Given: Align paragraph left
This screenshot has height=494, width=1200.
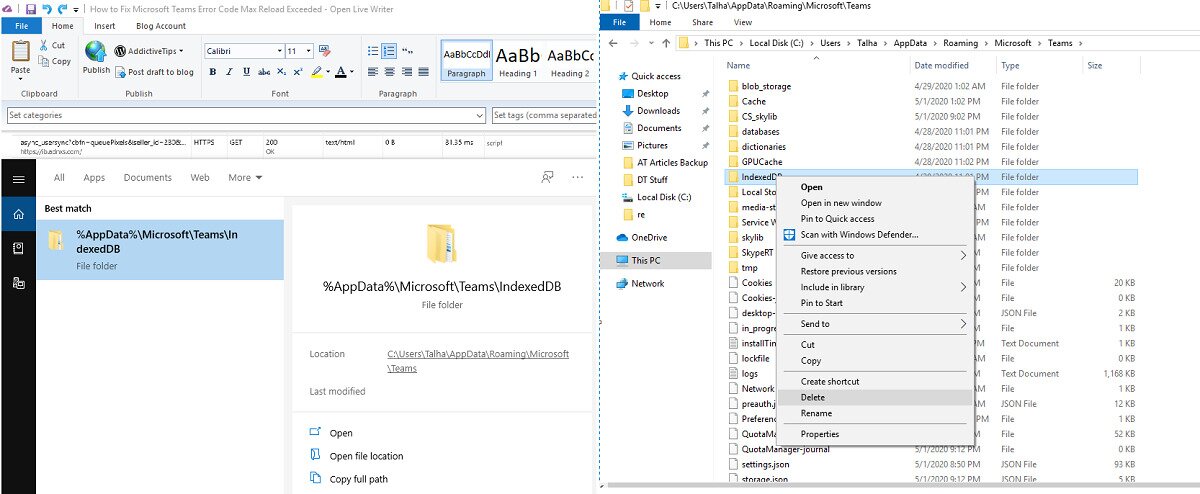Looking at the screenshot, I should tap(373, 72).
